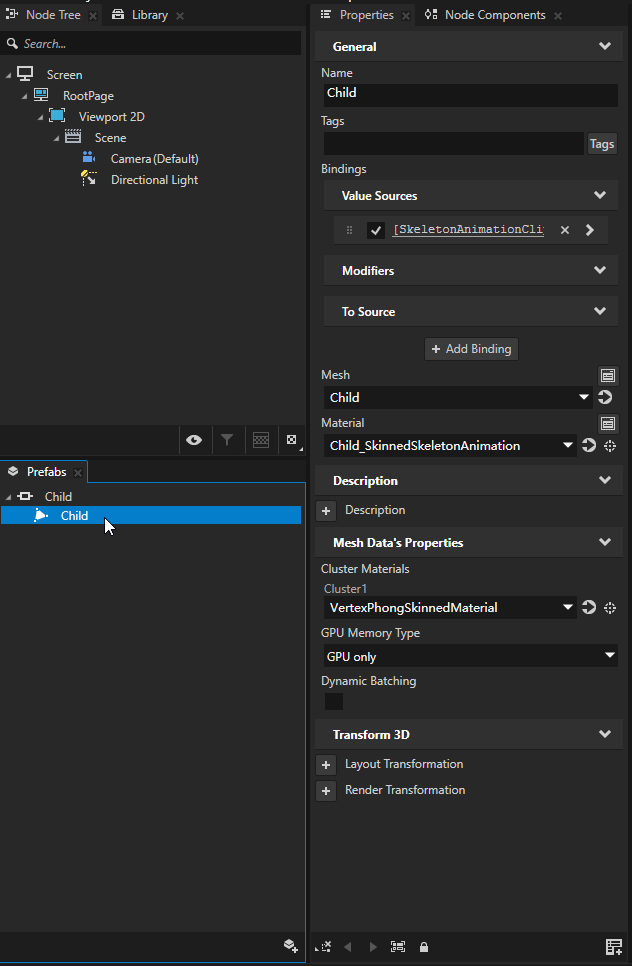Viewport: 632px width, 966px height.
Task: Click the Child prefab root icon
Action: point(25,496)
